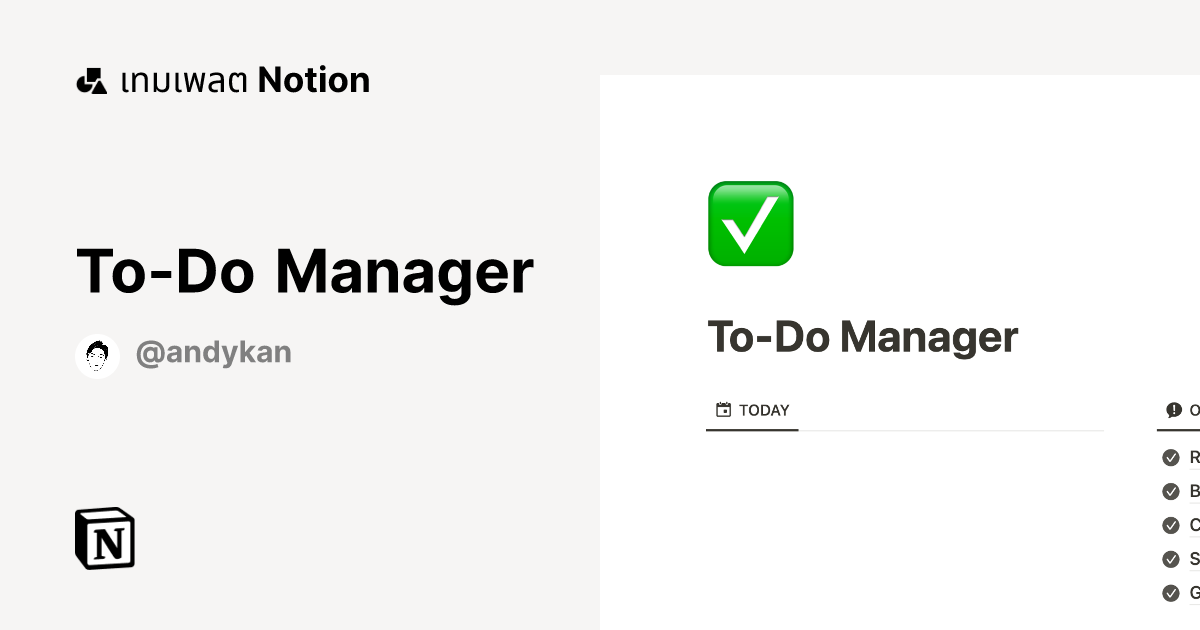Click the exclamation speech-bubble overdue icon
Viewport: 1200px width, 630px height.
(x=1174, y=409)
